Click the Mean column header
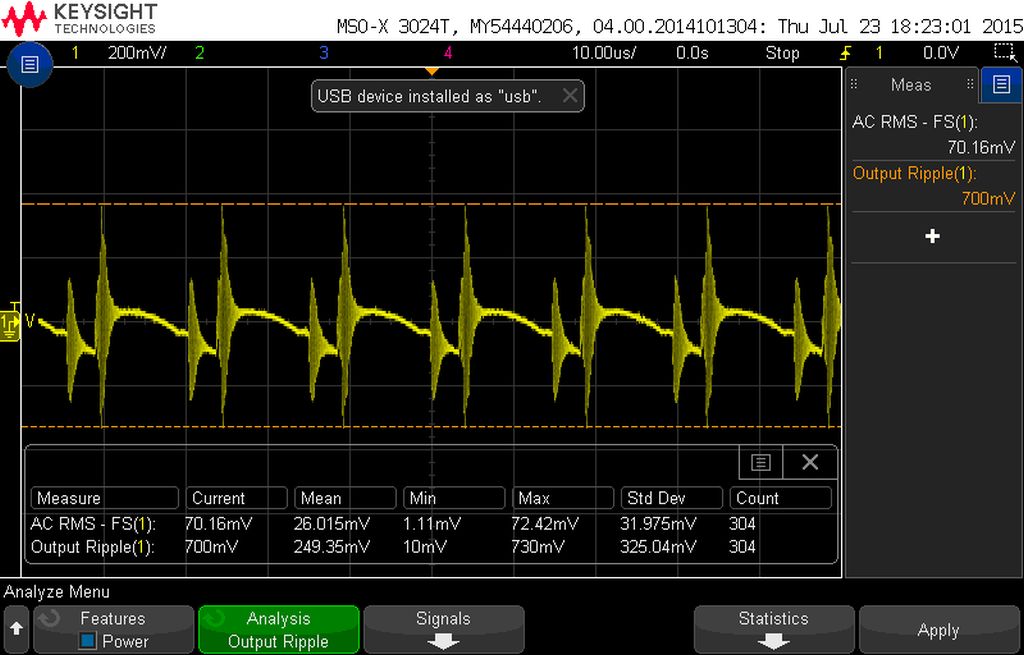Screen dimensions: 1024x655 pyautogui.click(x=345, y=498)
